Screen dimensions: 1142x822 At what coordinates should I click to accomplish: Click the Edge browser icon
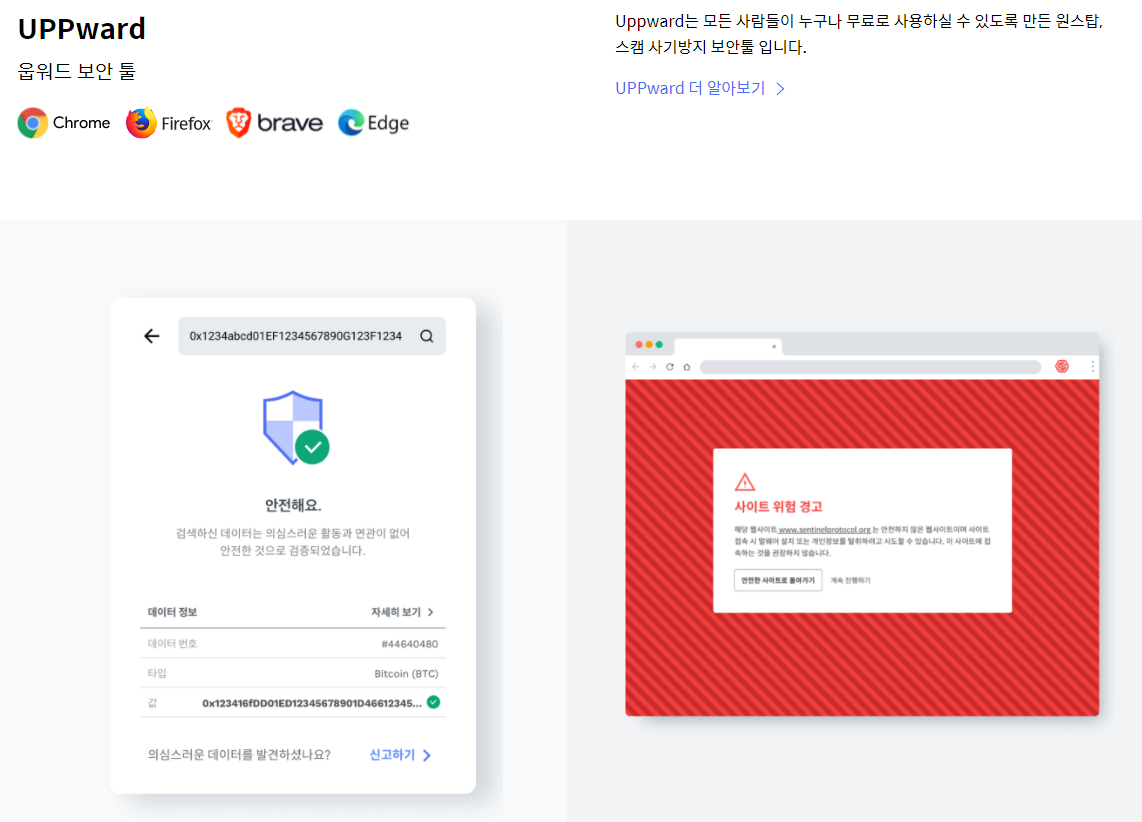pos(351,123)
